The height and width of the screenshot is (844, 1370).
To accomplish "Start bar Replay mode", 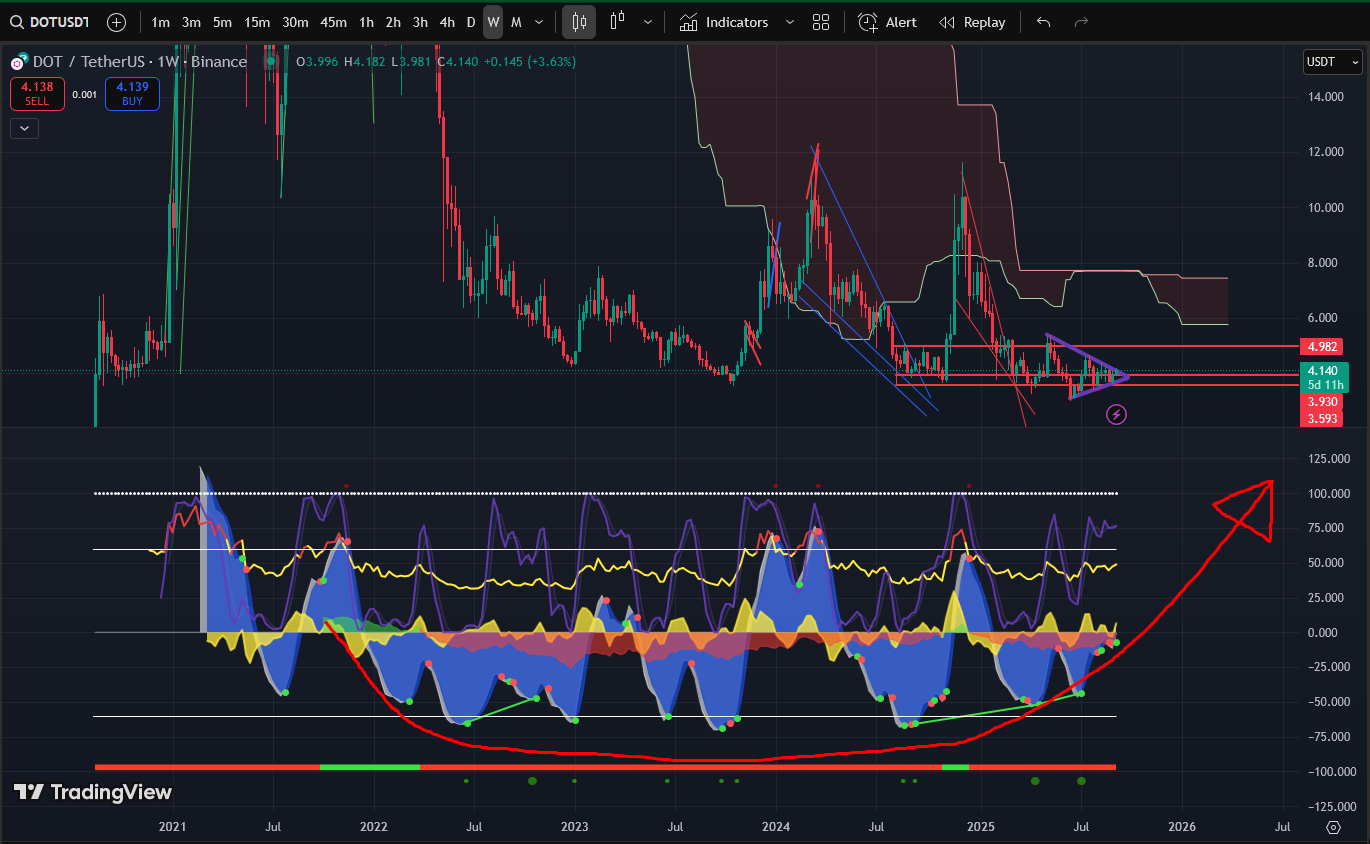I will tap(972, 22).
